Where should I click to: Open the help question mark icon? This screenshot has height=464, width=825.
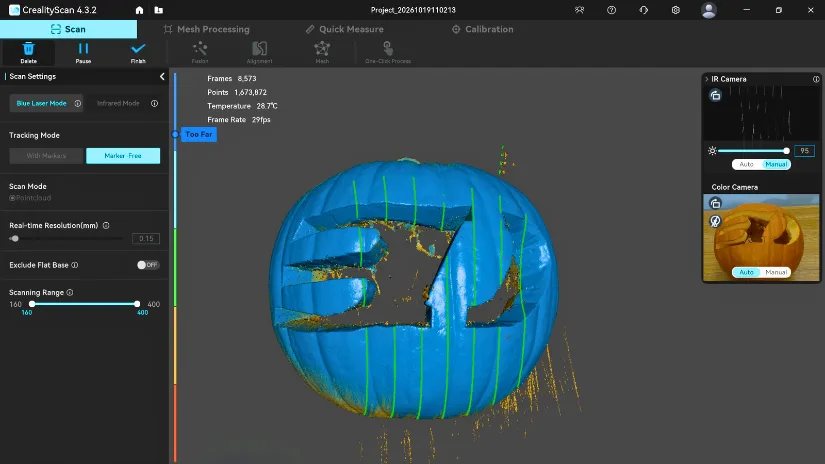611,10
